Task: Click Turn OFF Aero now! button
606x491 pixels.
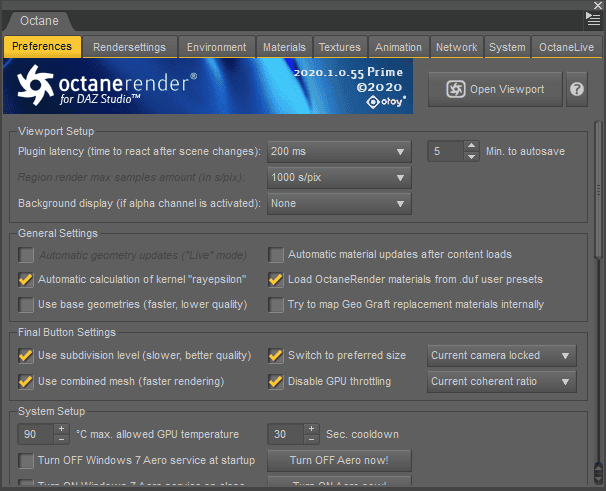Action: pyautogui.click(x=339, y=460)
